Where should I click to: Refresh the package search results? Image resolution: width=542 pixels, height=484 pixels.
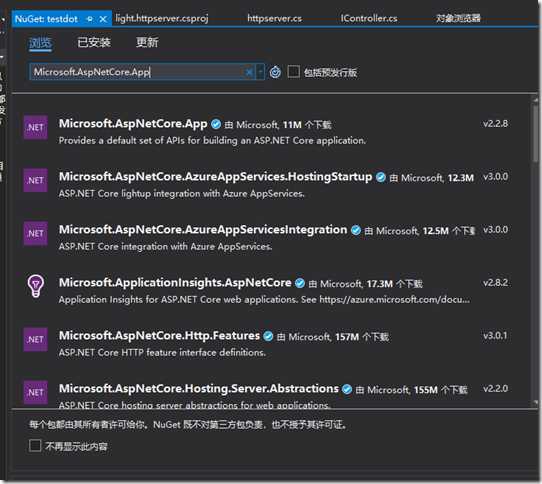point(275,72)
